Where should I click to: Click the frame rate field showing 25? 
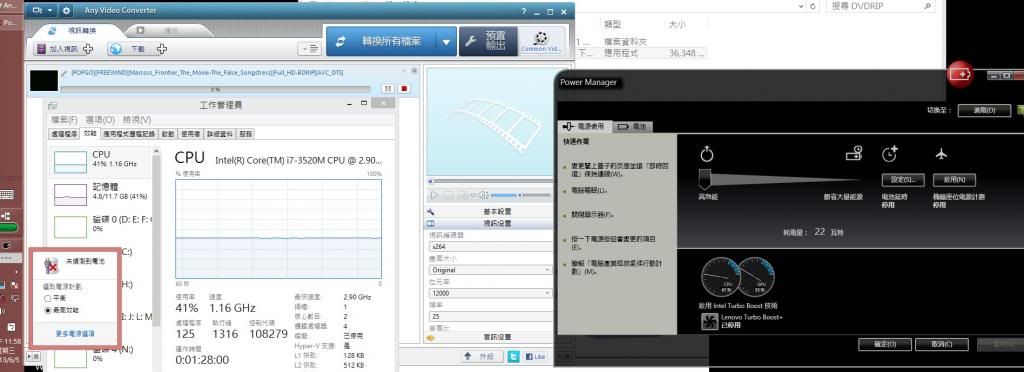point(490,316)
